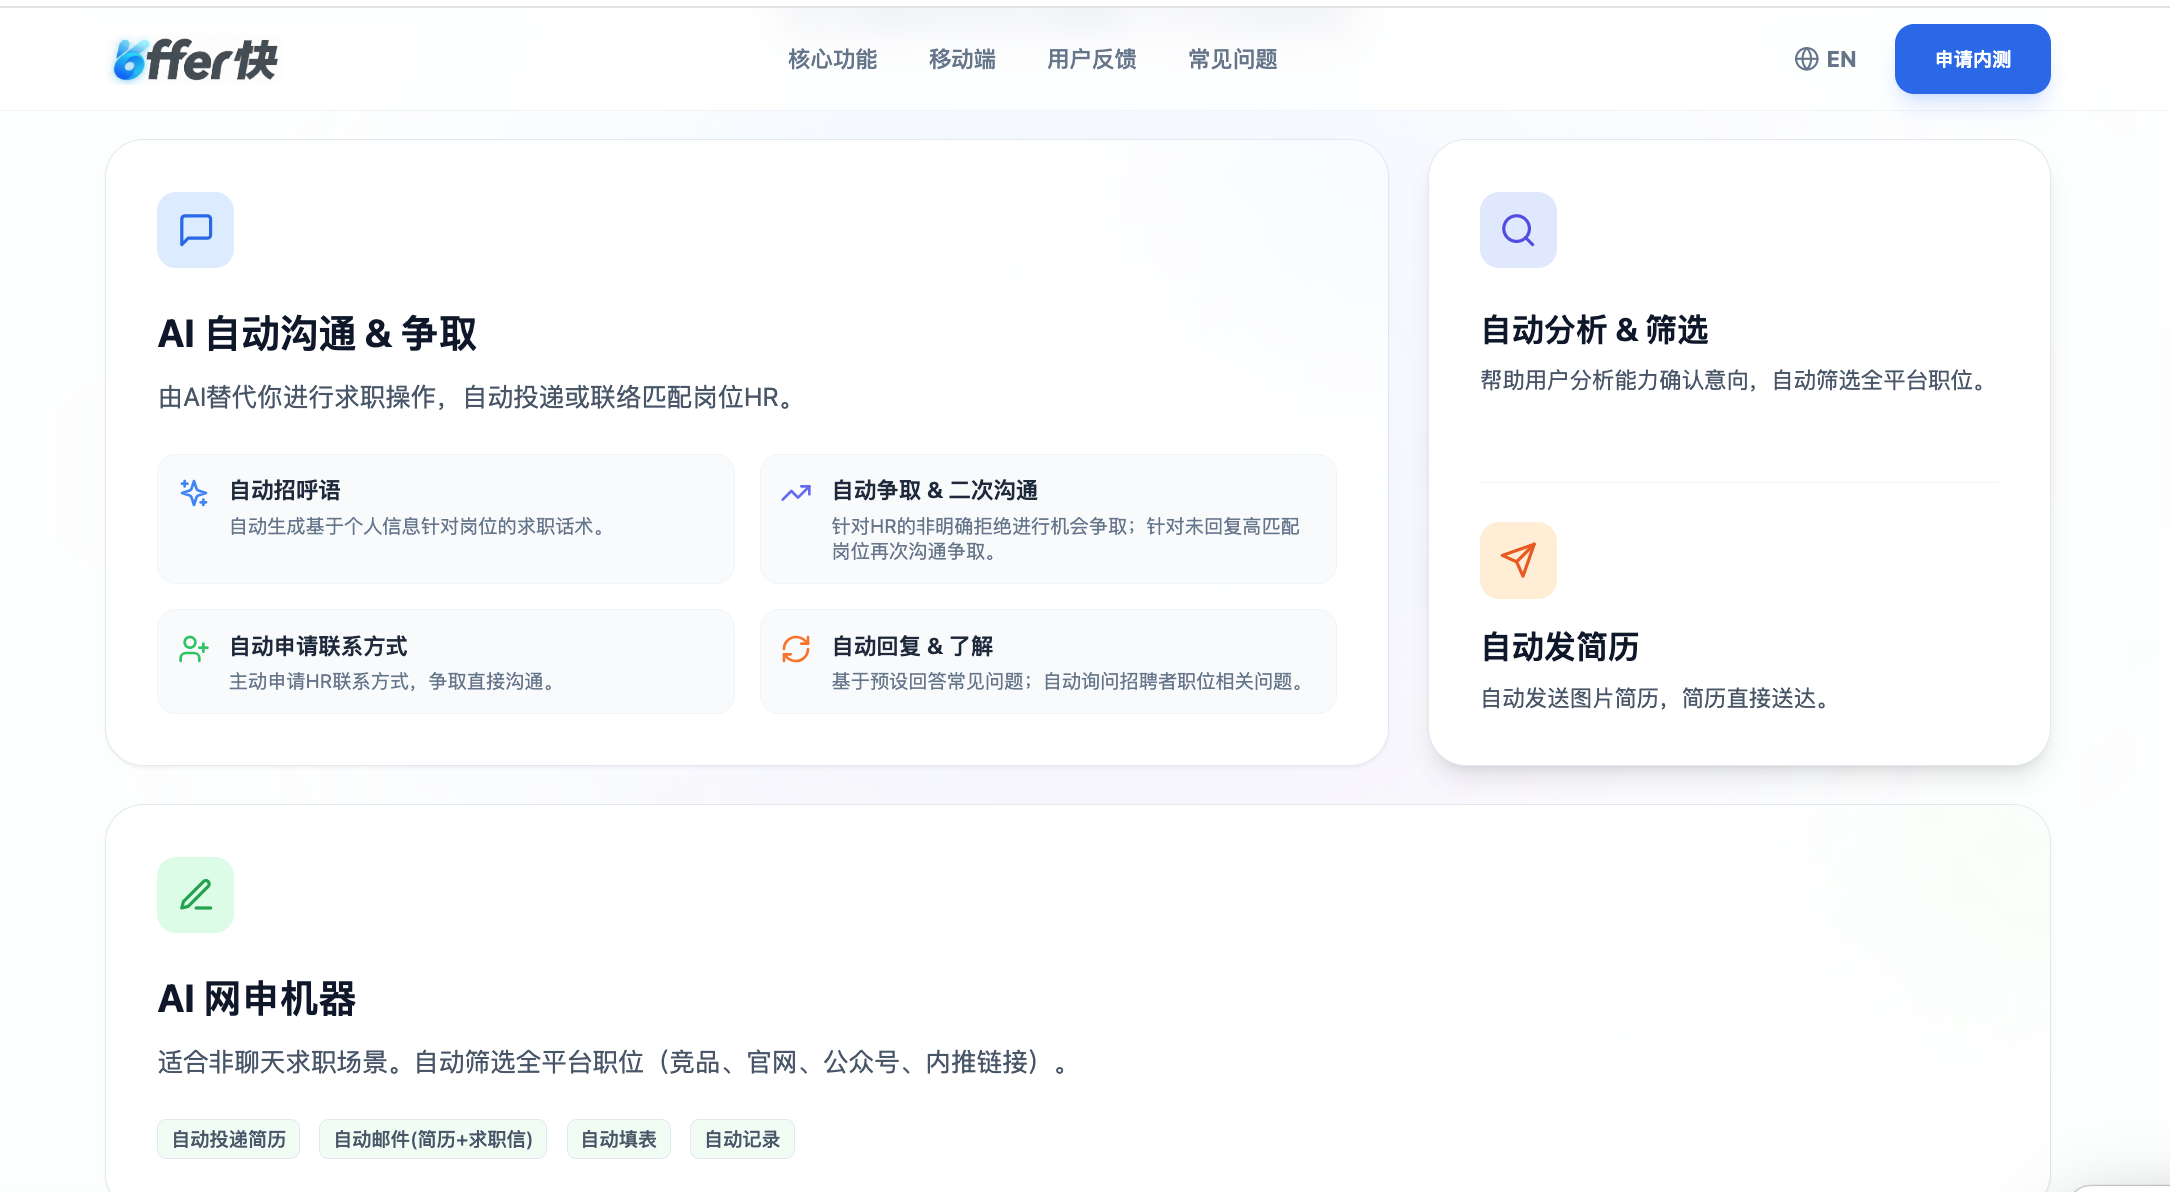
Task: Click the green pencil edit icon
Action: (195, 895)
